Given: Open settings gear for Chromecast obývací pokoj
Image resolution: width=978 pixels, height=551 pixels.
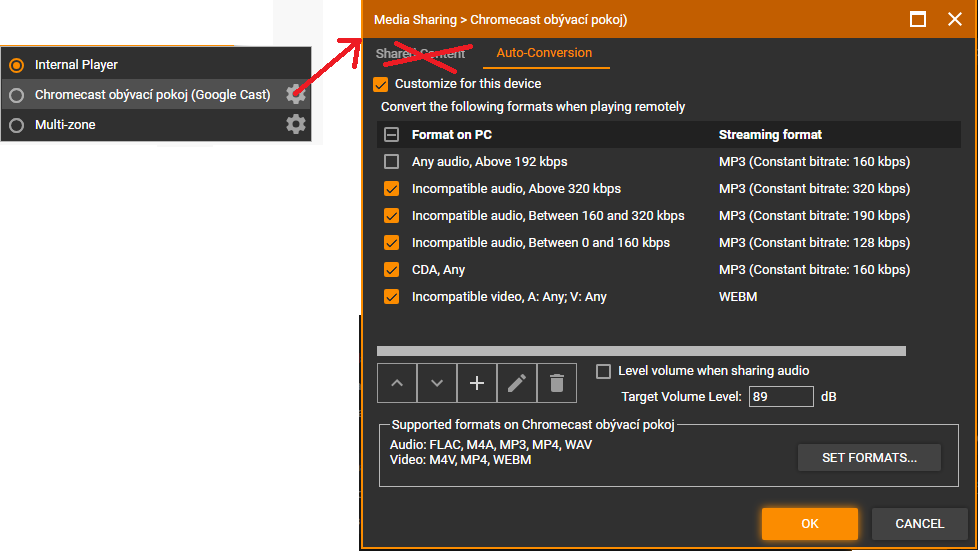Looking at the screenshot, I should (x=295, y=95).
